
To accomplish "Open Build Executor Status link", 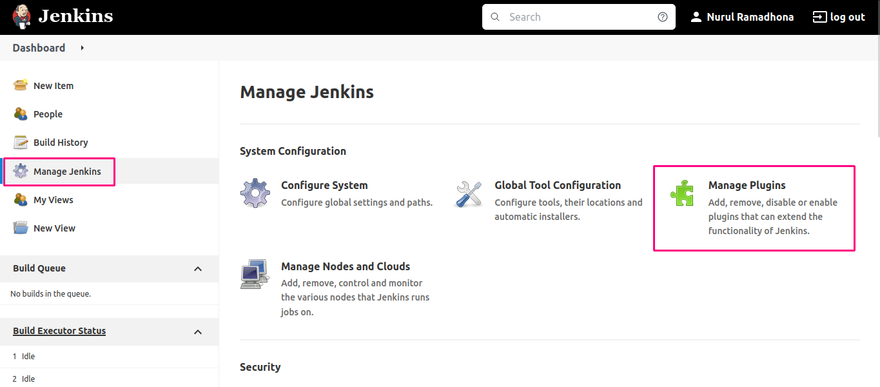I will [59, 331].
